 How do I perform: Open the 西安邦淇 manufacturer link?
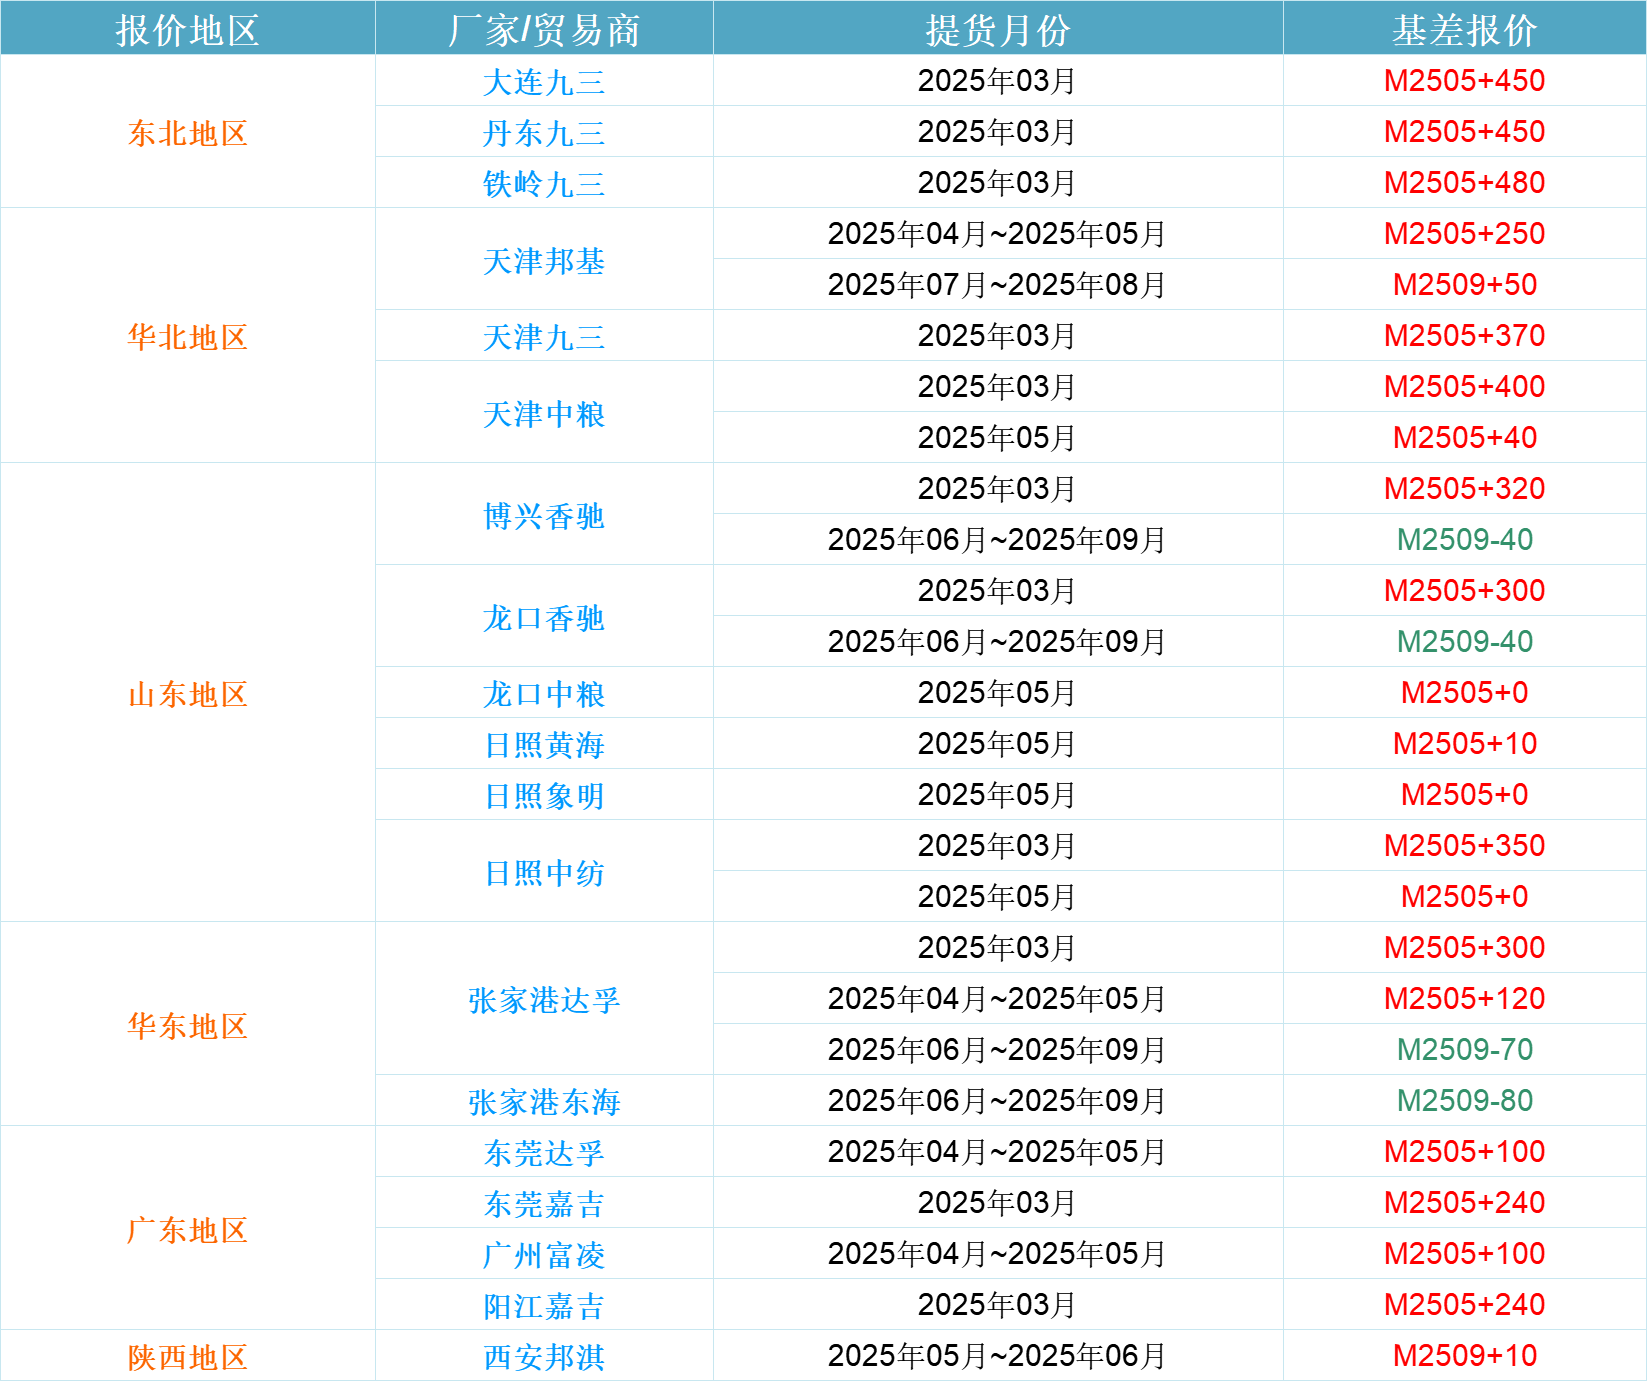coord(544,1357)
